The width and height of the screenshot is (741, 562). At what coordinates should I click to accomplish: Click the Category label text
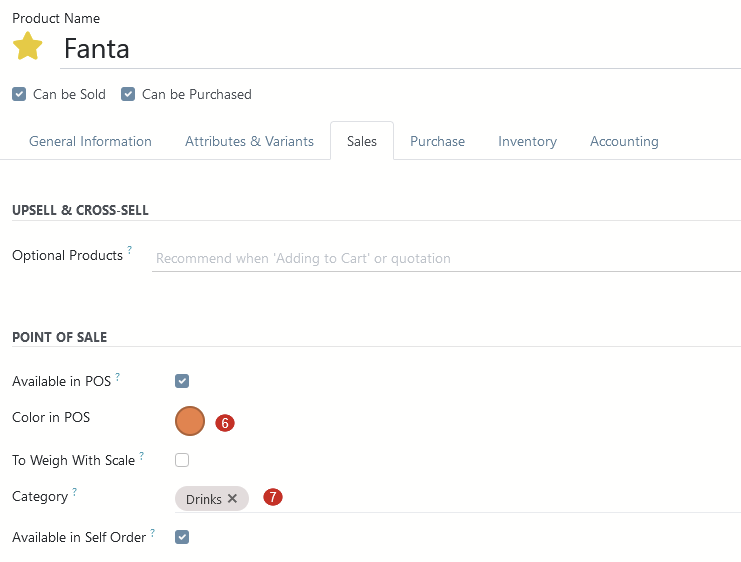coord(40,497)
